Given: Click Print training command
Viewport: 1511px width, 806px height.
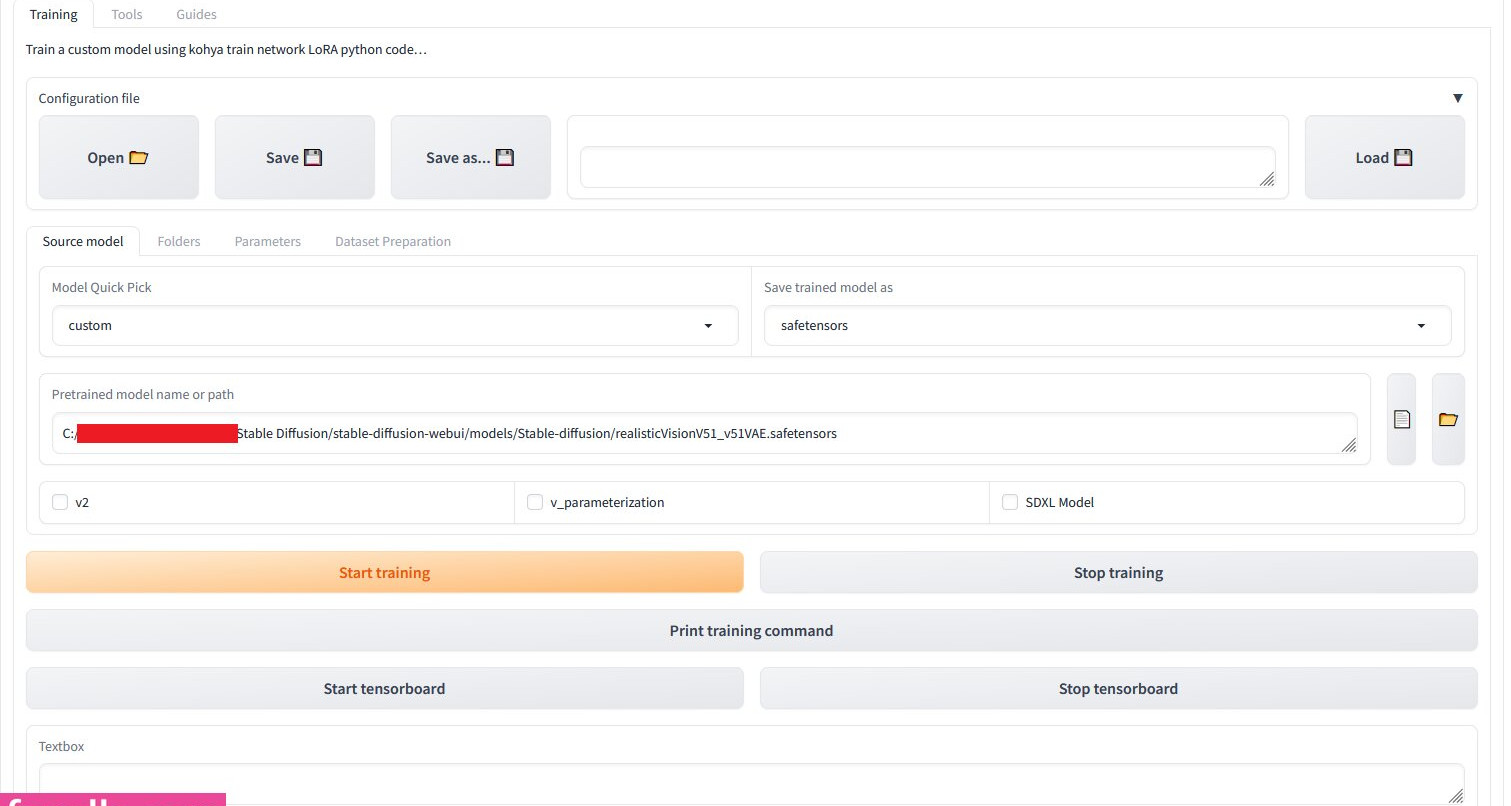Looking at the screenshot, I should 751,631.
